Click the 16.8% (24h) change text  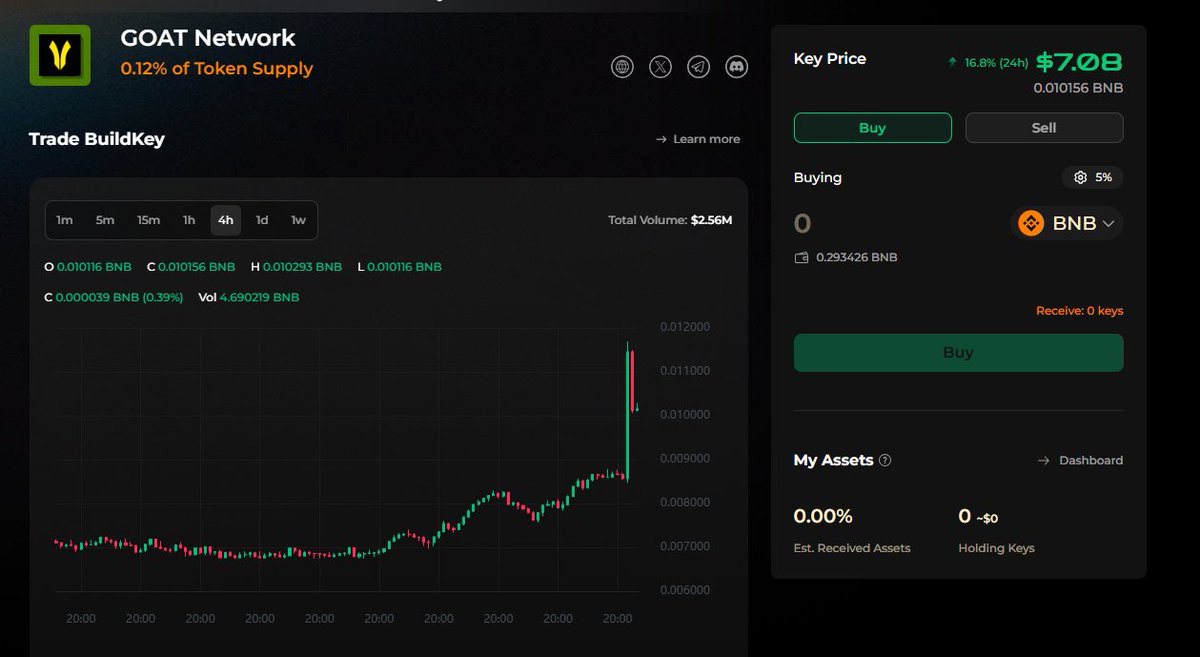tap(996, 63)
